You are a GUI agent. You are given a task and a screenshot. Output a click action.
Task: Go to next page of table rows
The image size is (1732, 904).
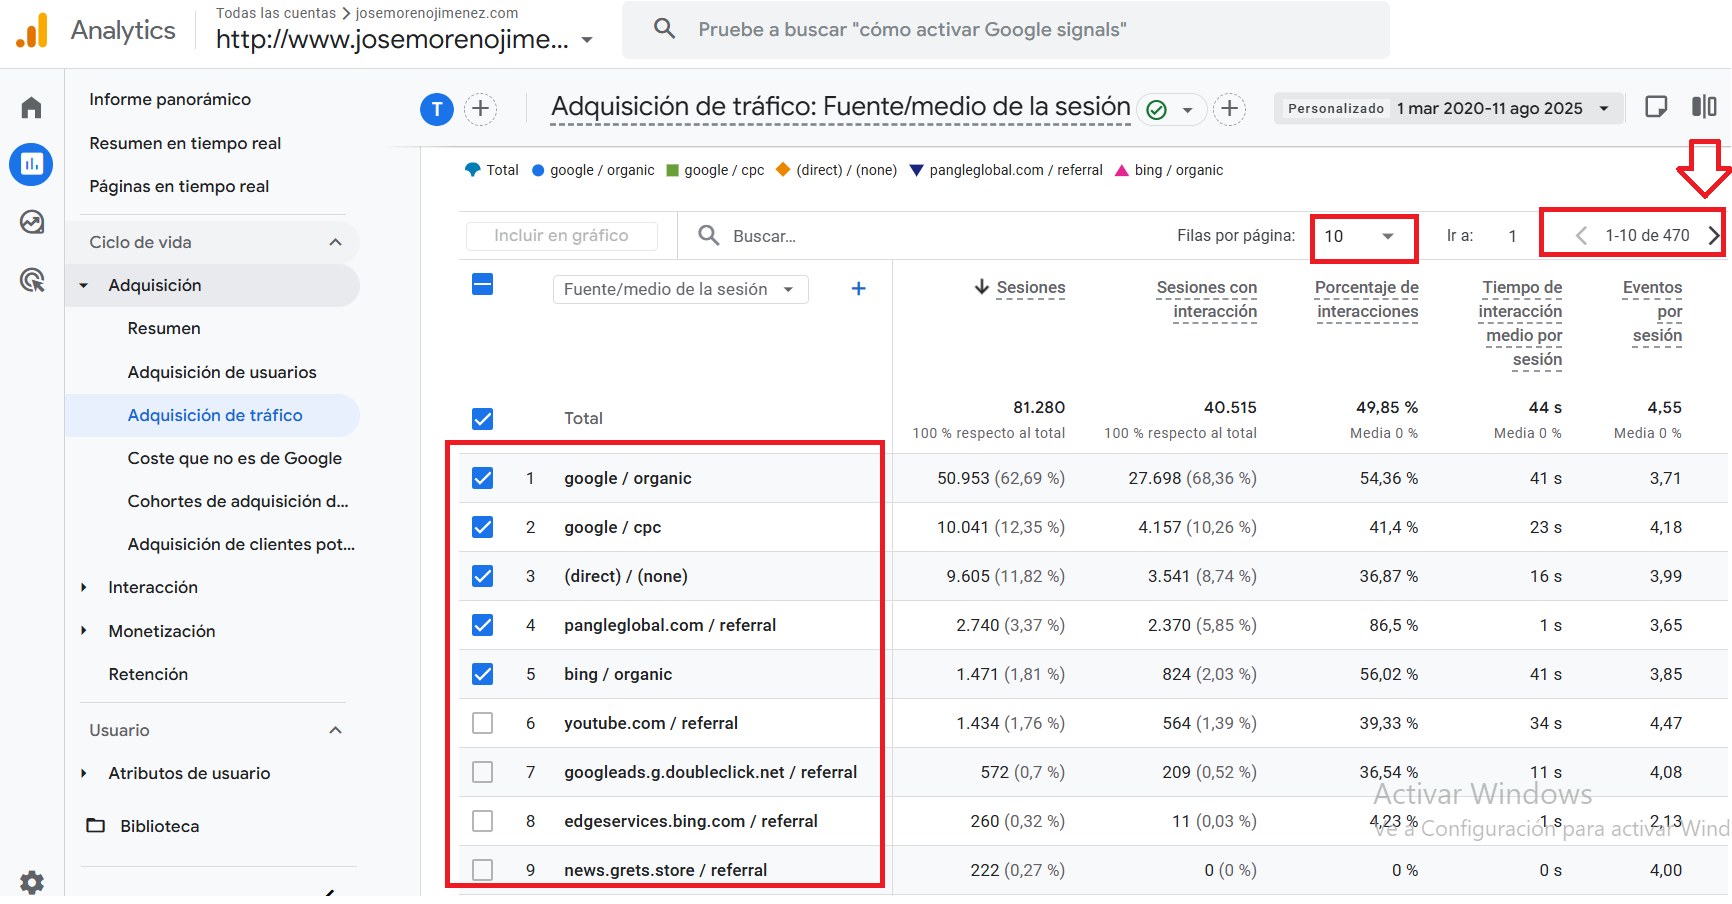pyautogui.click(x=1713, y=236)
